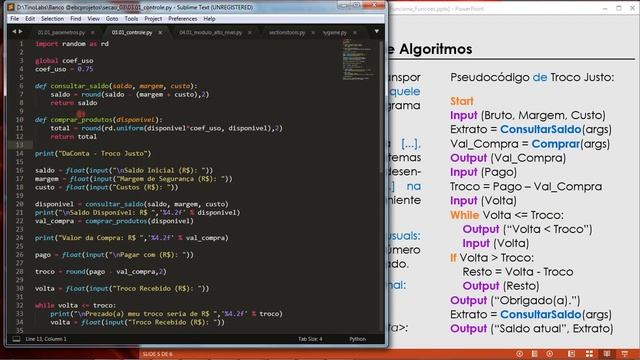Select the 03.01_controle.py tab

(x=132, y=32)
